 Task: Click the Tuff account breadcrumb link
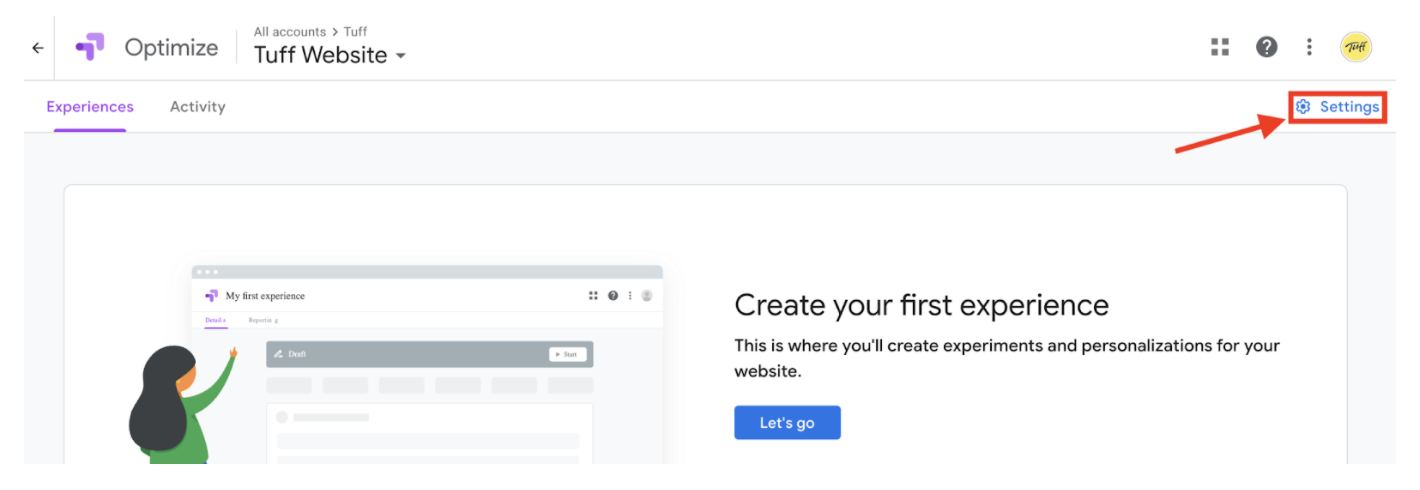tap(355, 32)
